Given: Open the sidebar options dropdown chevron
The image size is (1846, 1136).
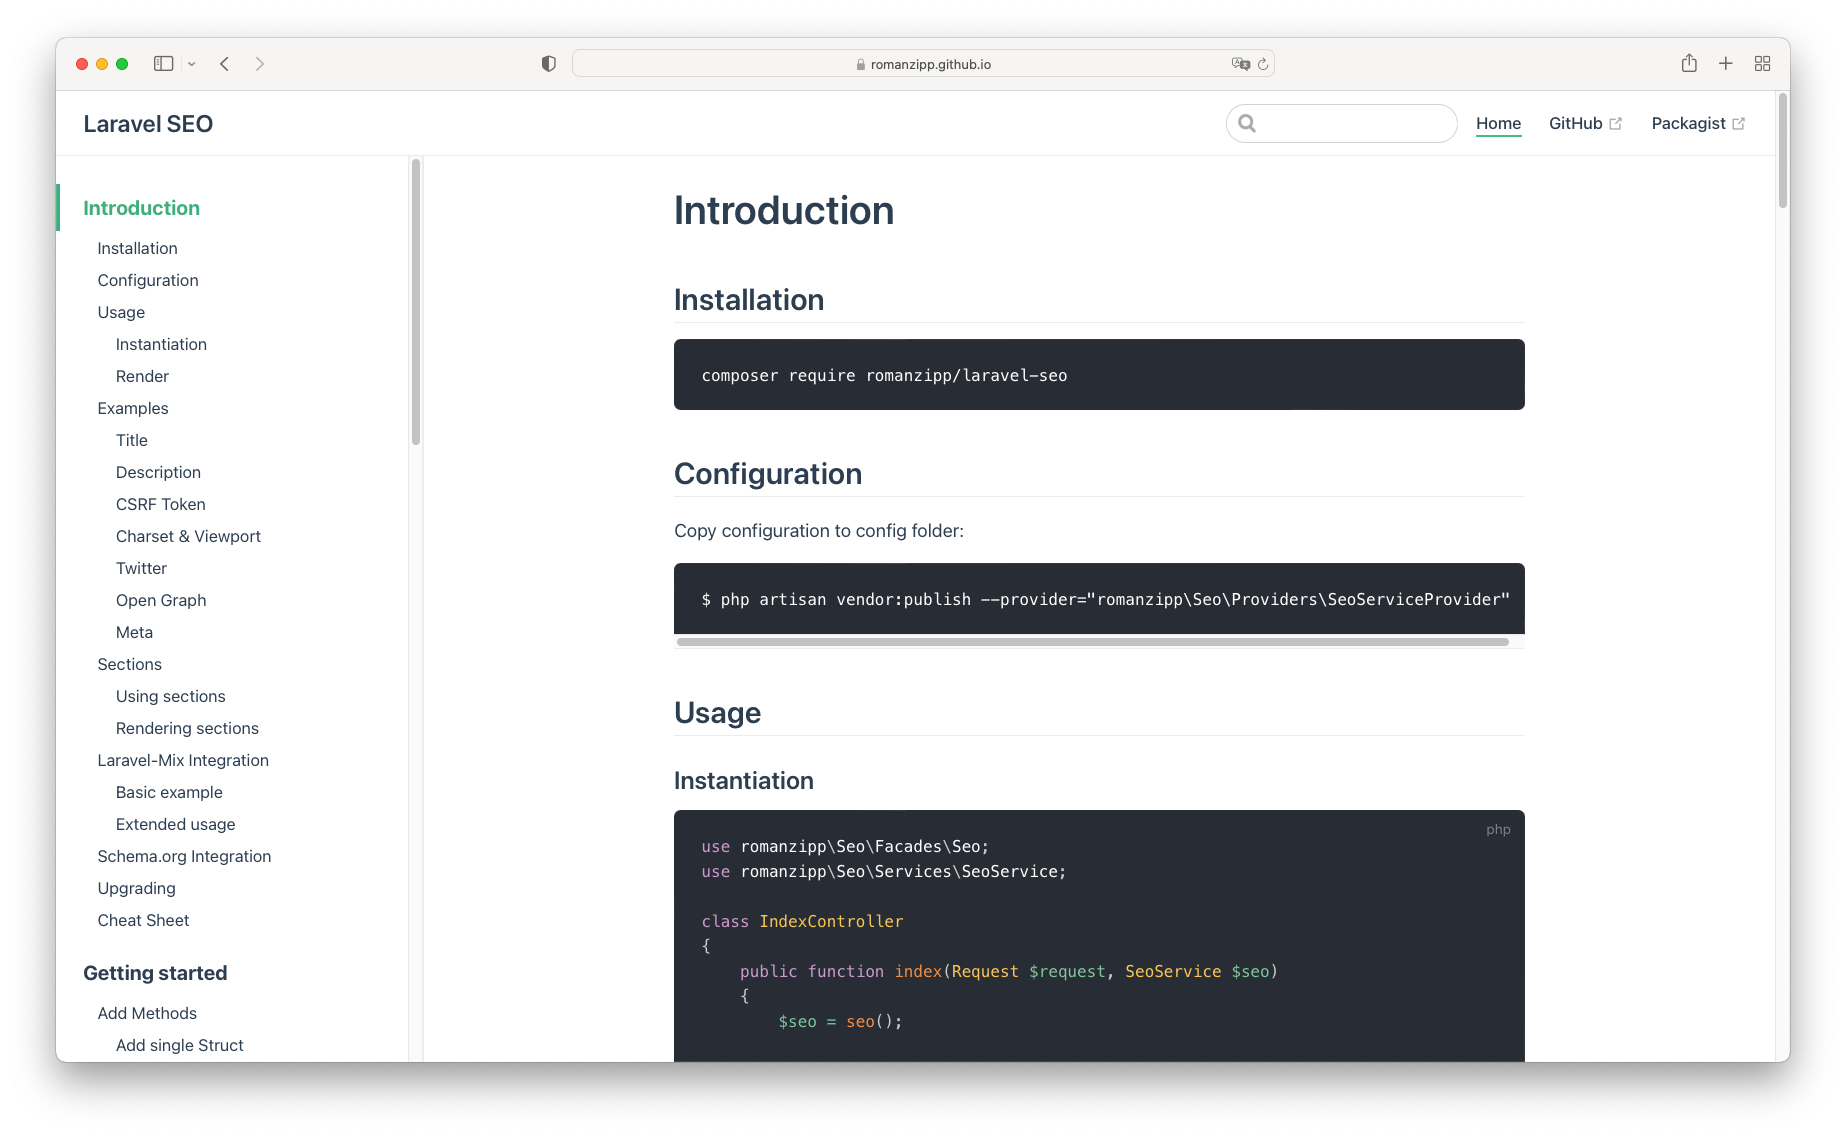Looking at the screenshot, I should coord(192,64).
